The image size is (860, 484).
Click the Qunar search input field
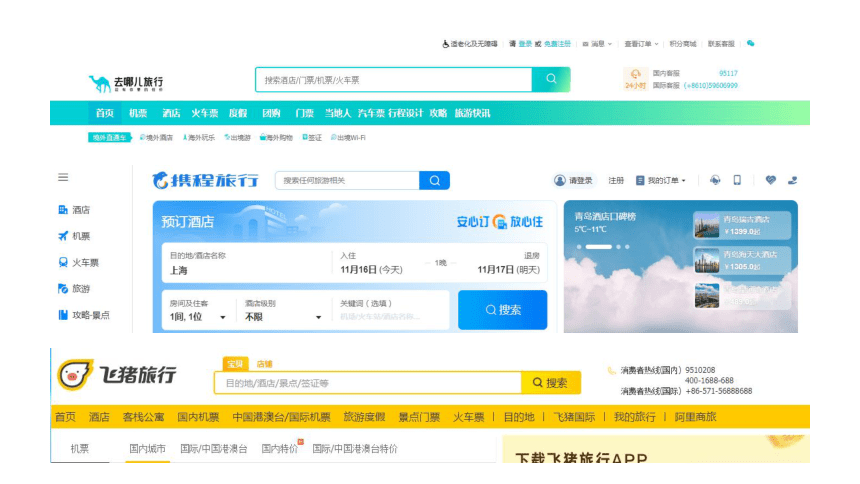394,80
